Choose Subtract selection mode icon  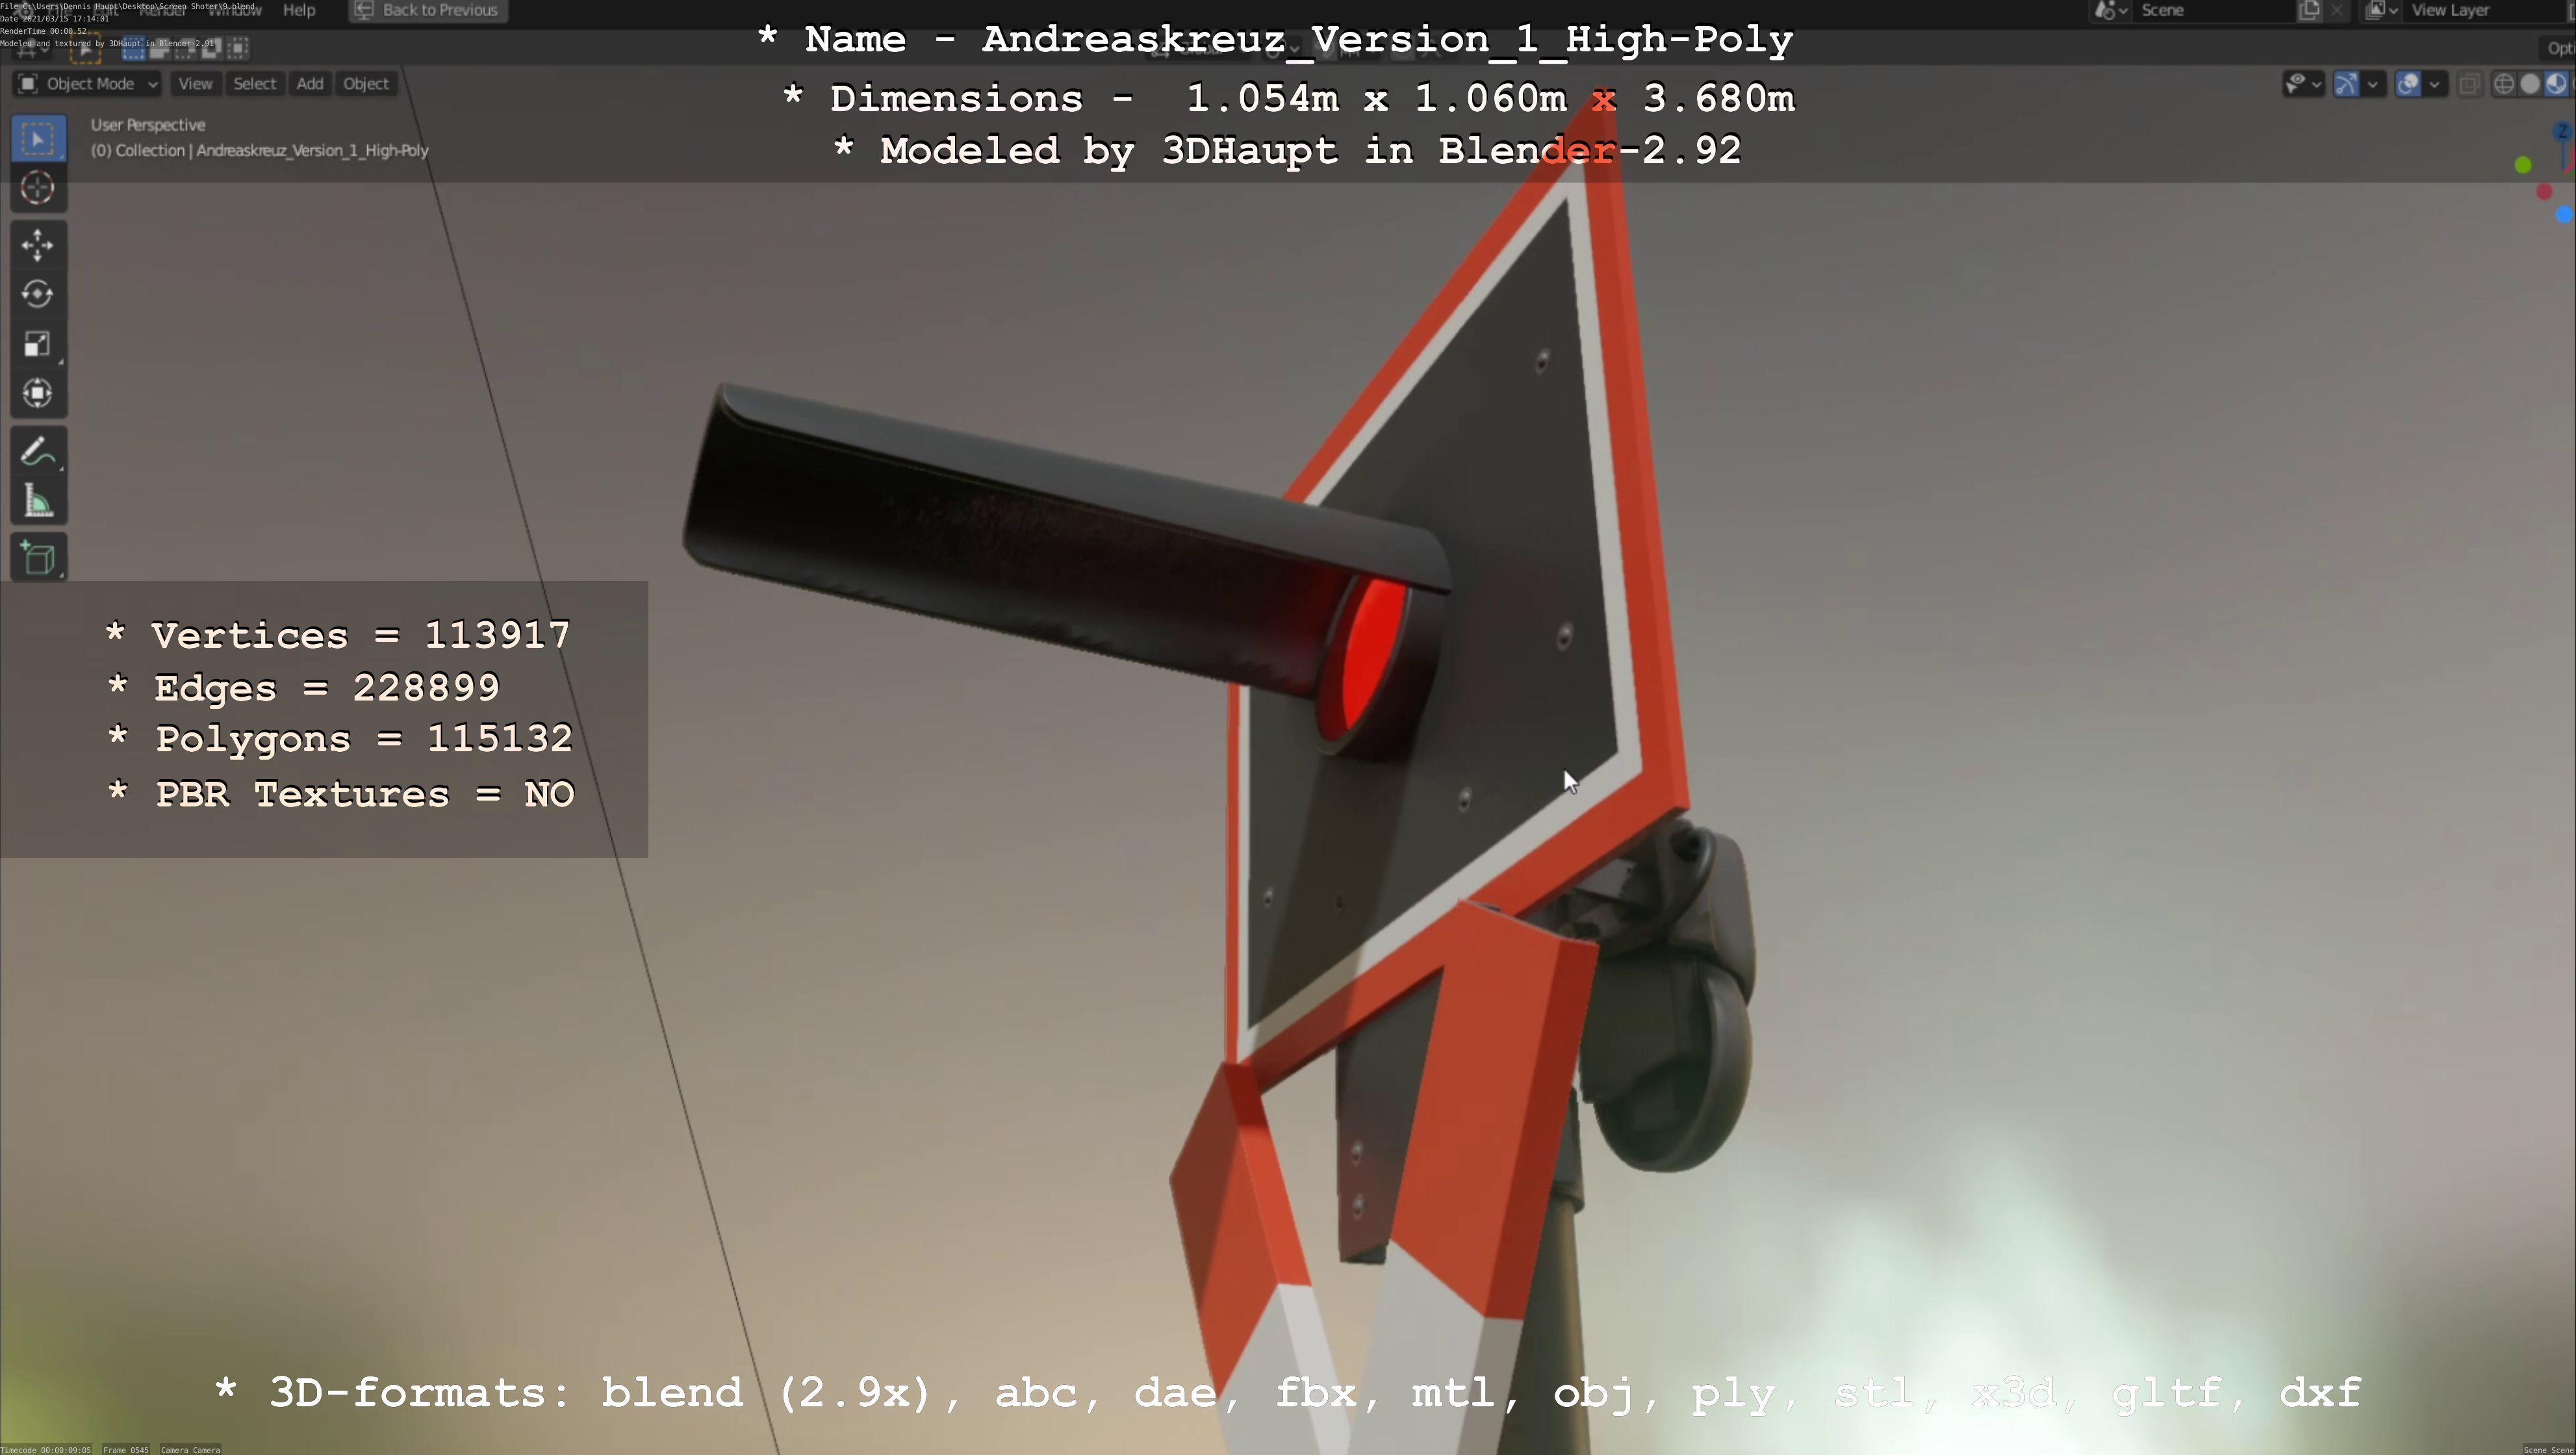coord(186,48)
